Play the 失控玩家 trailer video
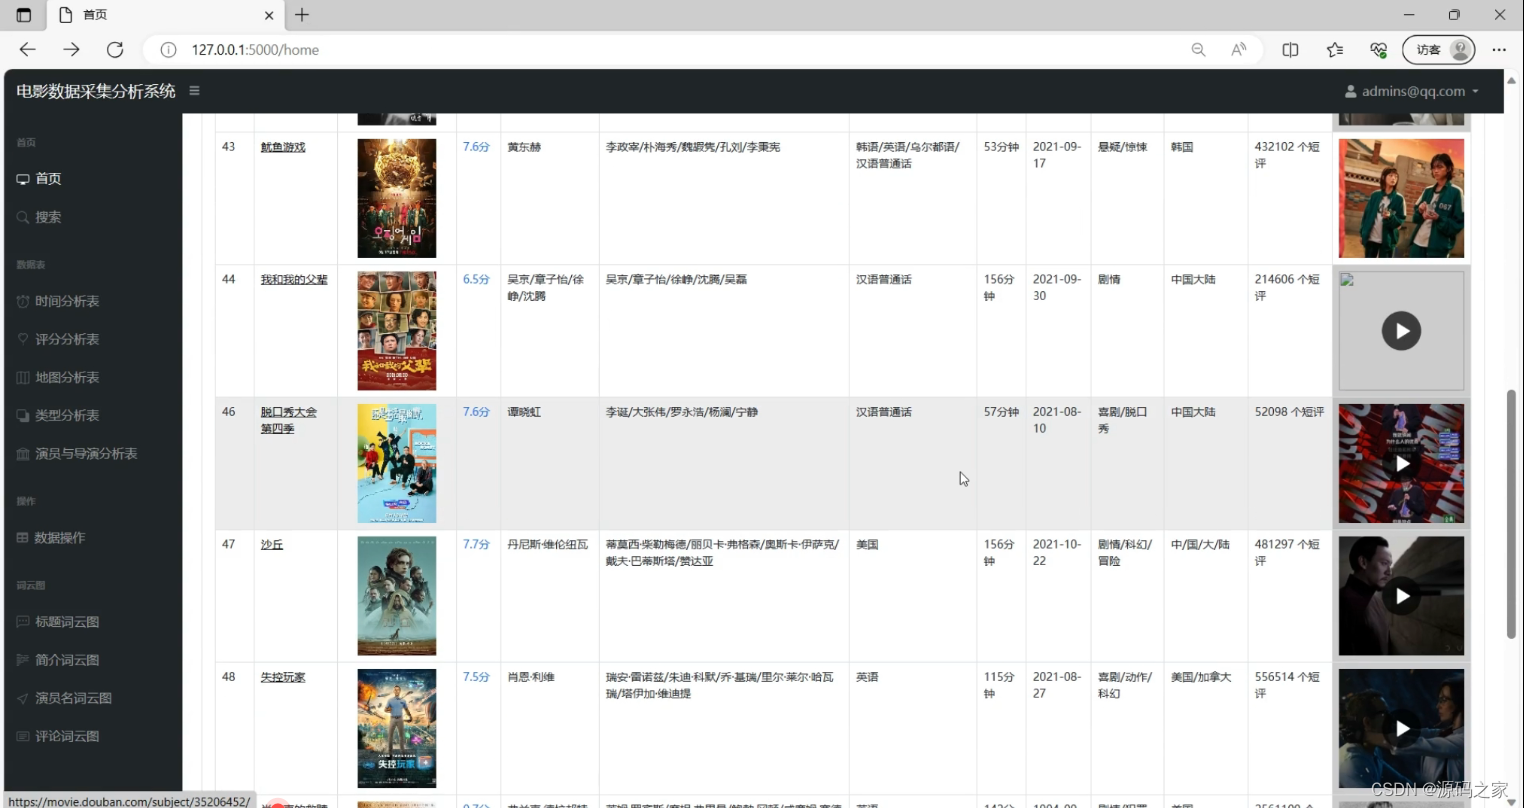The height and width of the screenshot is (808, 1524). coord(1401,728)
